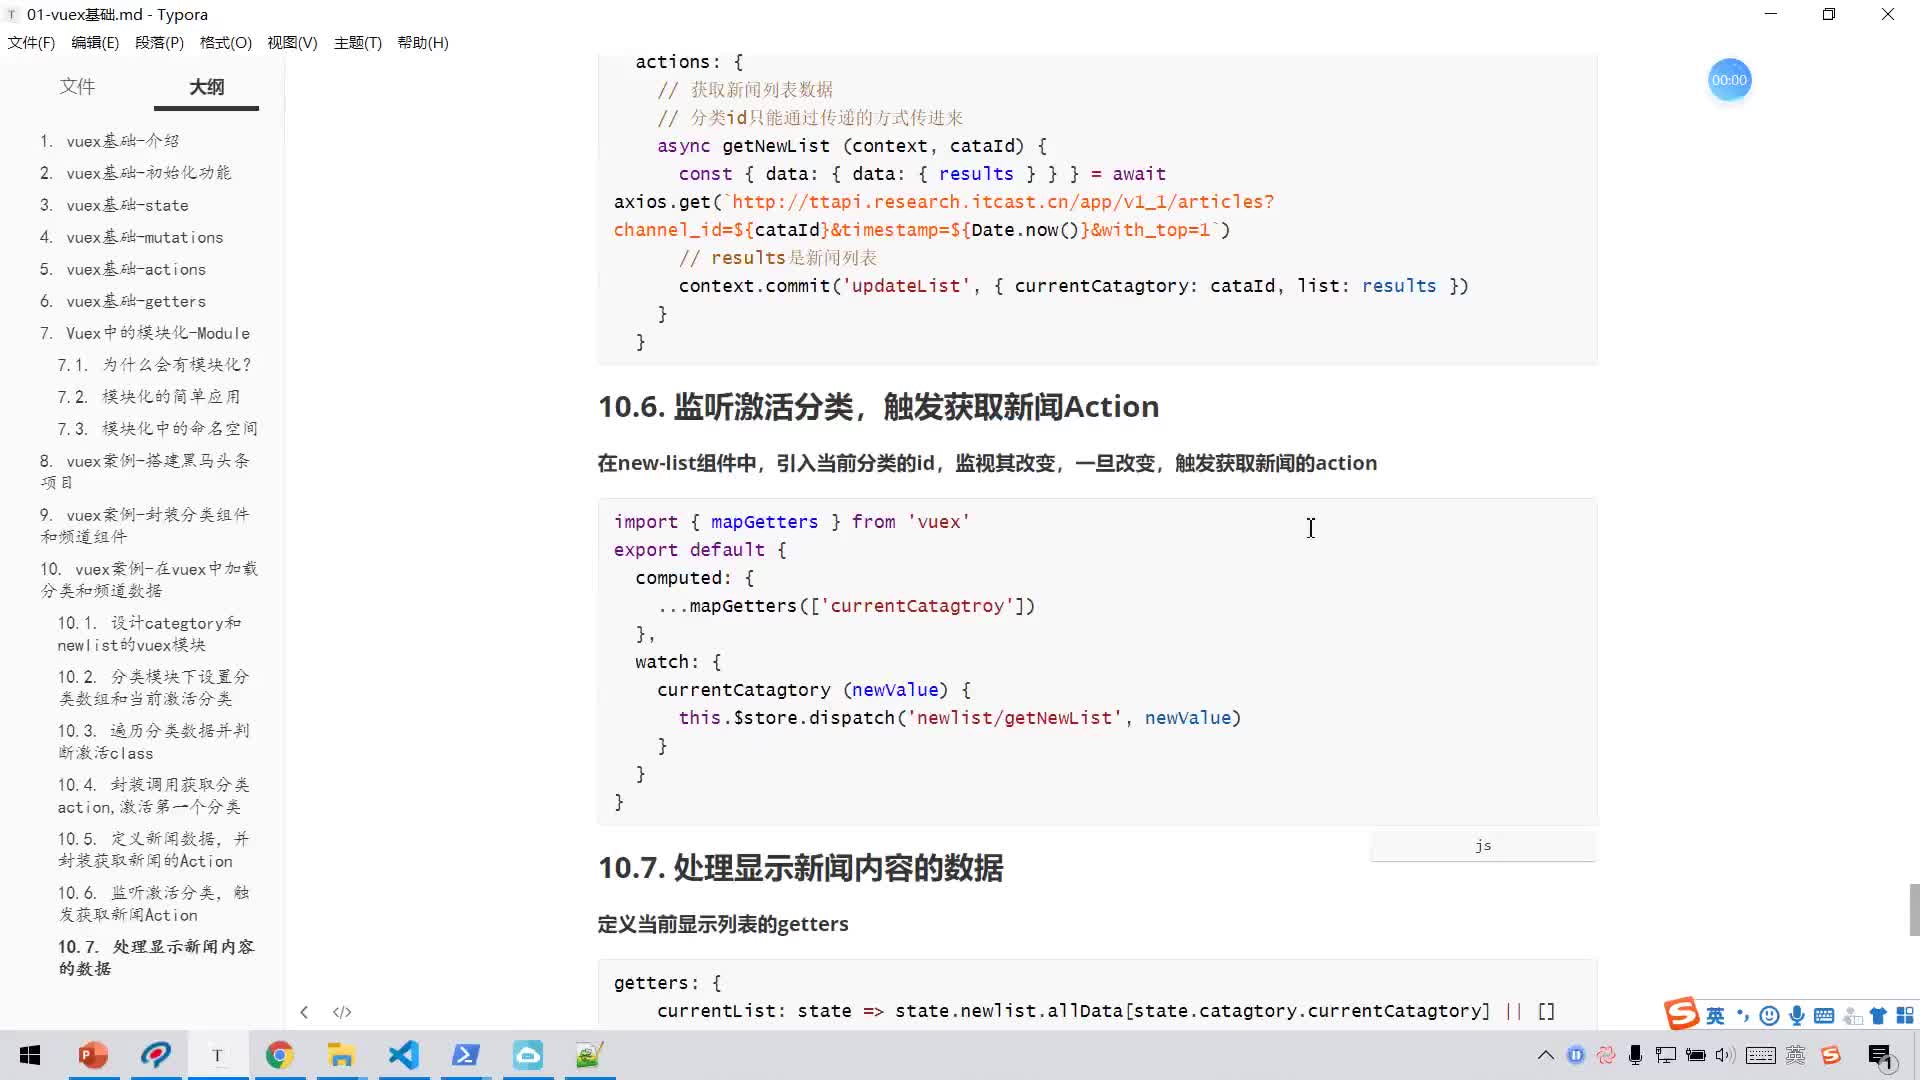Open the 文件(F) menu
Viewport: 1920px width, 1080px height.
(x=31, y=42)
